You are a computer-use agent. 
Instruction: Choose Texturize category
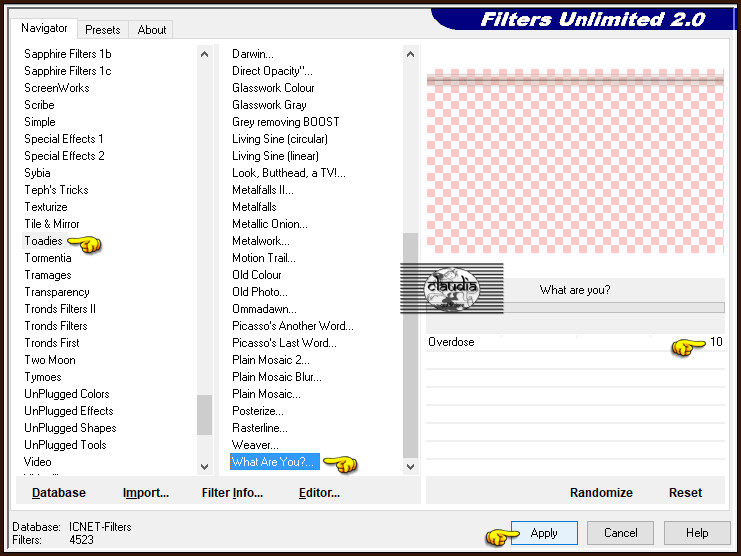point(46,207)
